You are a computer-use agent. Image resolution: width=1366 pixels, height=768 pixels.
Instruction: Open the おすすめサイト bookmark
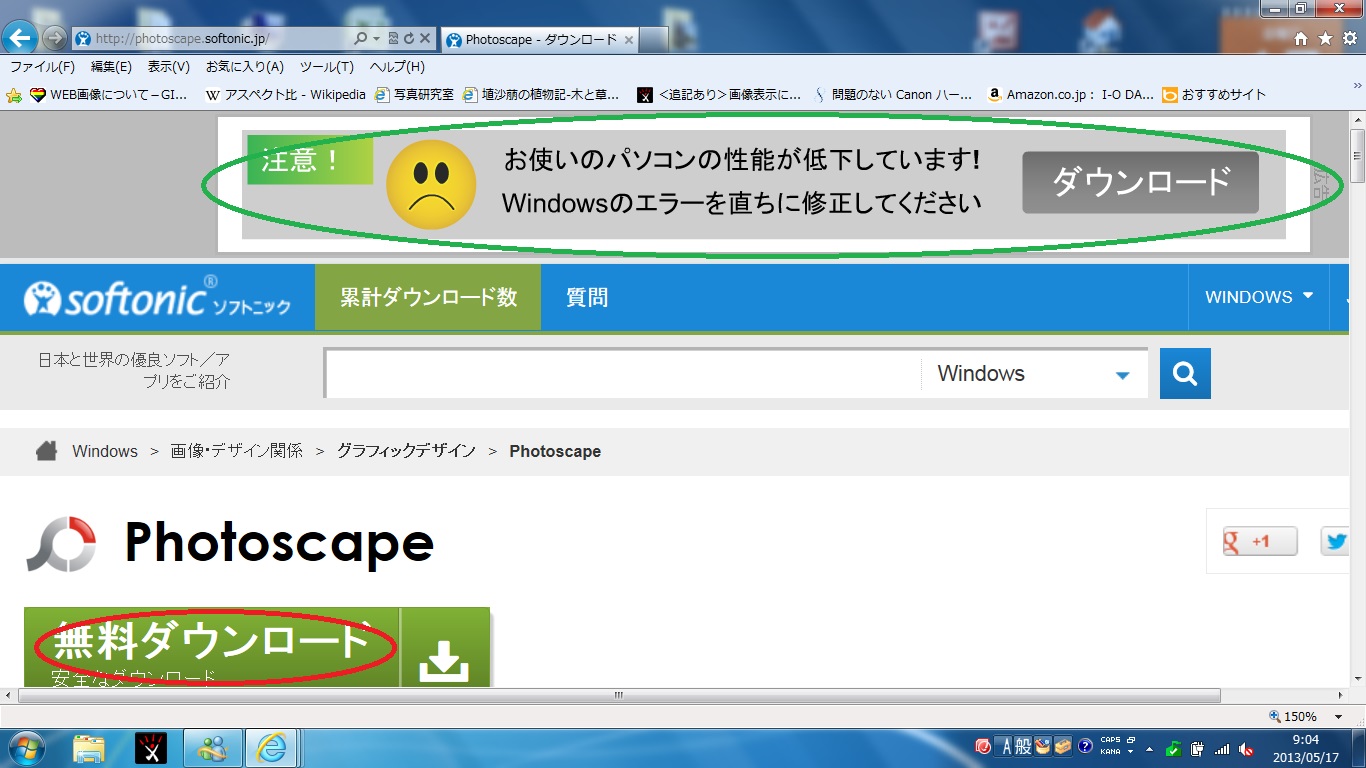1215,95
